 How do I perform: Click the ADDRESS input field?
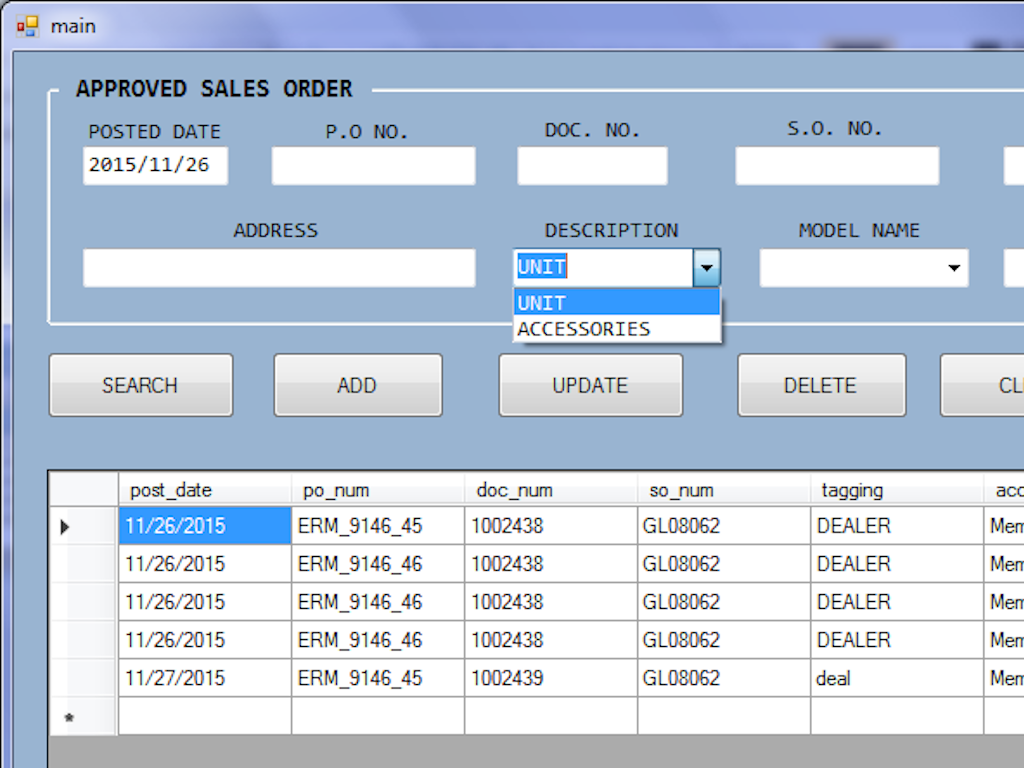[278, 268]
